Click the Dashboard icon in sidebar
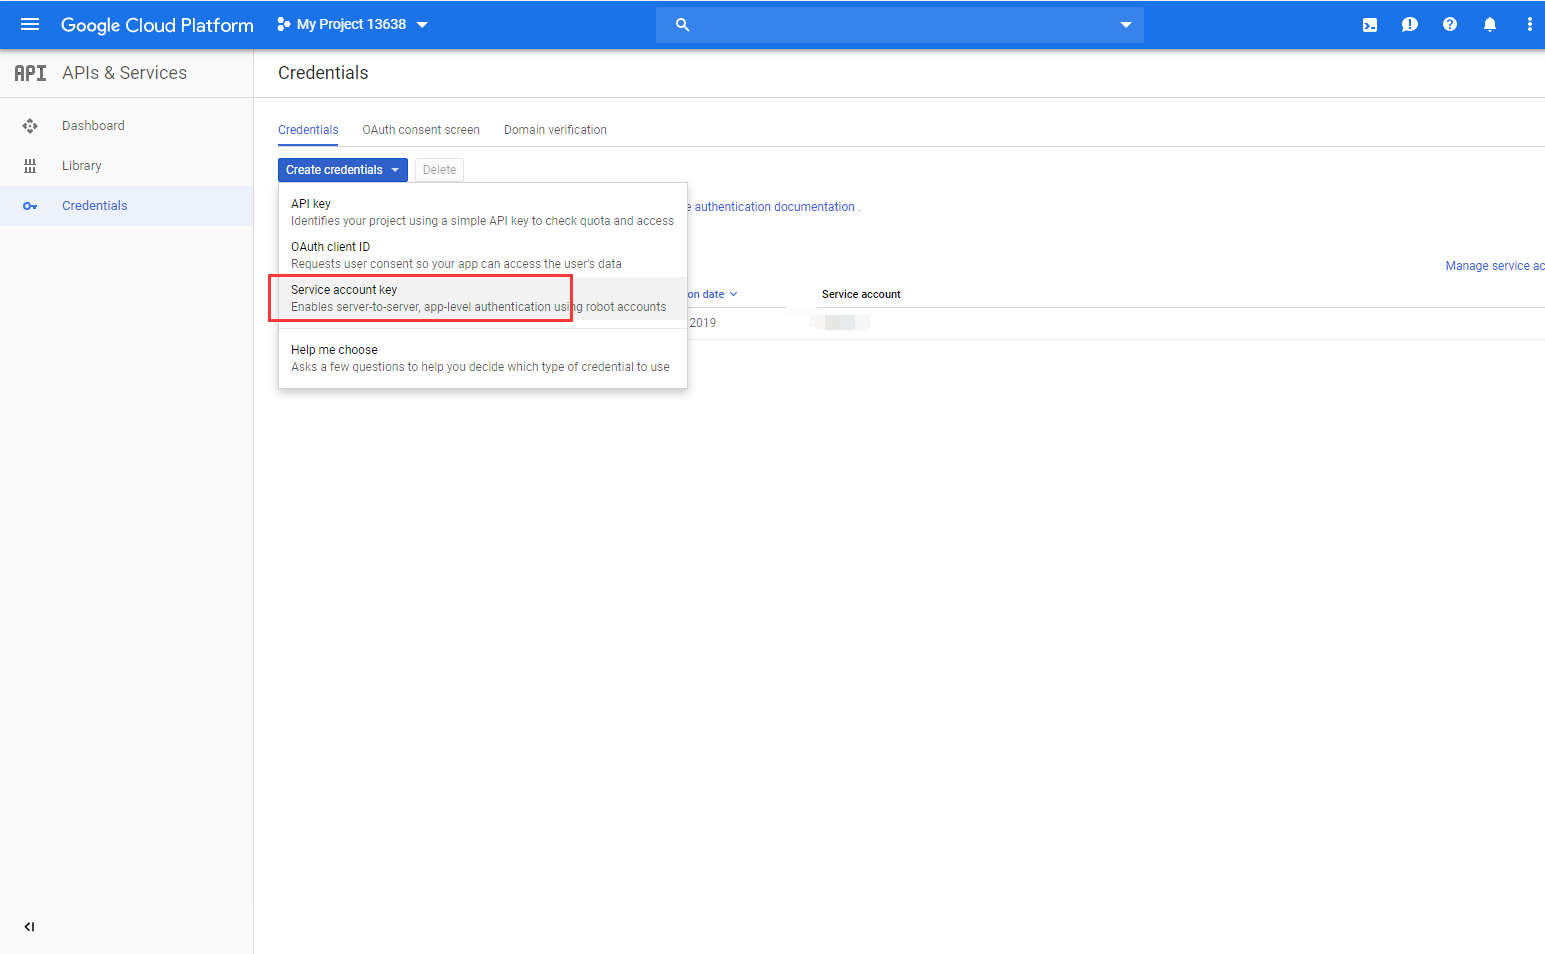1545x954 pixels. click(x=30, y=126)
